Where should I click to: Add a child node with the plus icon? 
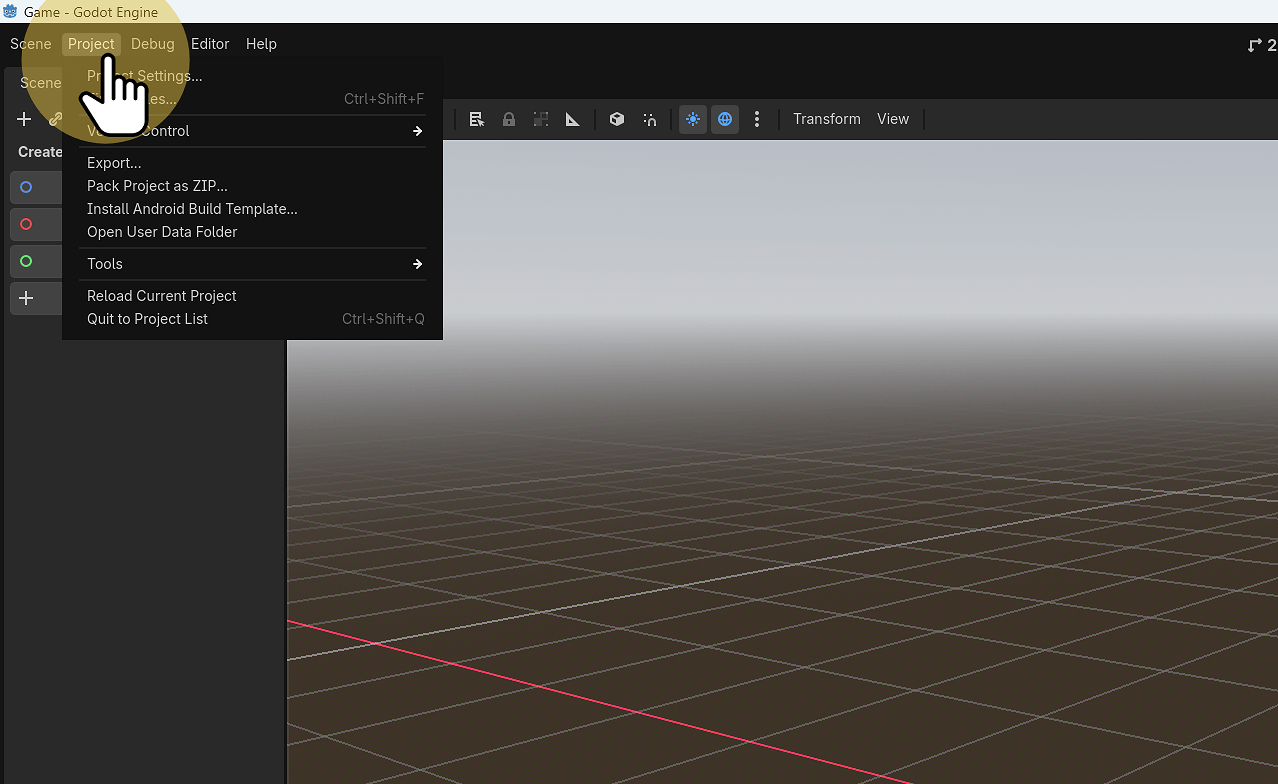click(23, 118)
